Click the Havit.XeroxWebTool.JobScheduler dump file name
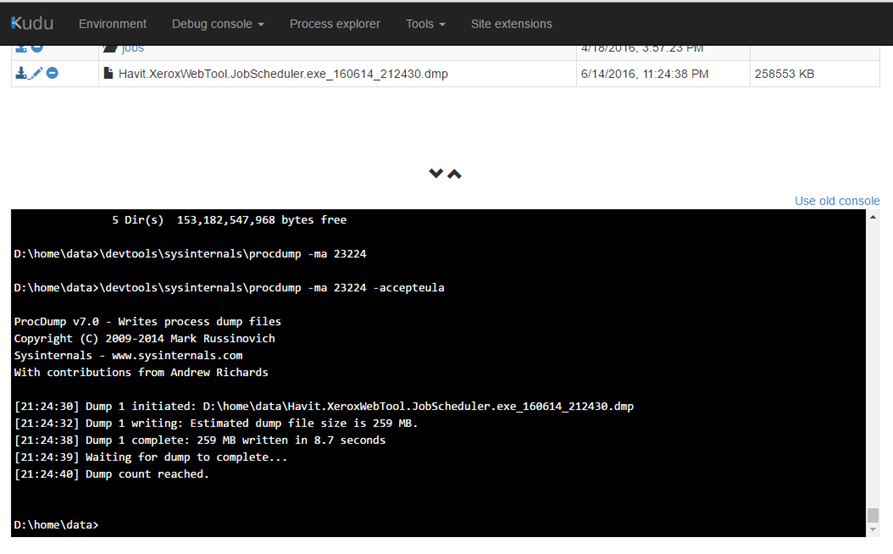Image resolution: width=893 pixels, height=554 pixels. point(282,74)
